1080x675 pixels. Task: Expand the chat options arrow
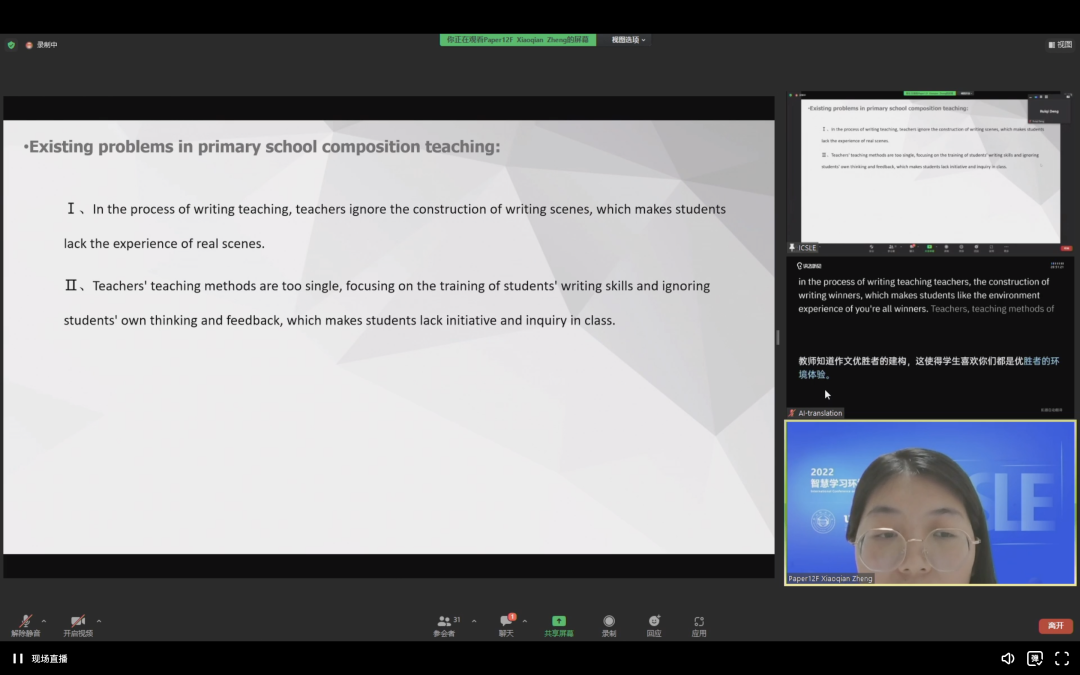click(525, 621)
